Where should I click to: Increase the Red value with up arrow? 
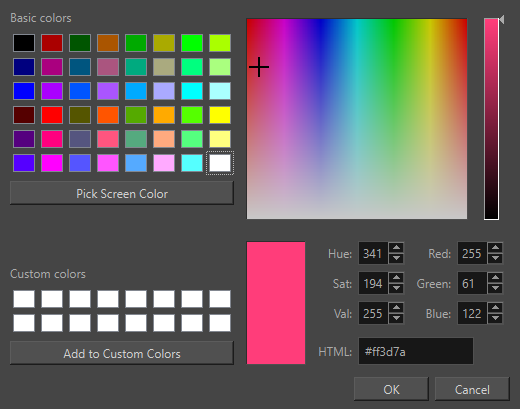(x=496, y=248)
